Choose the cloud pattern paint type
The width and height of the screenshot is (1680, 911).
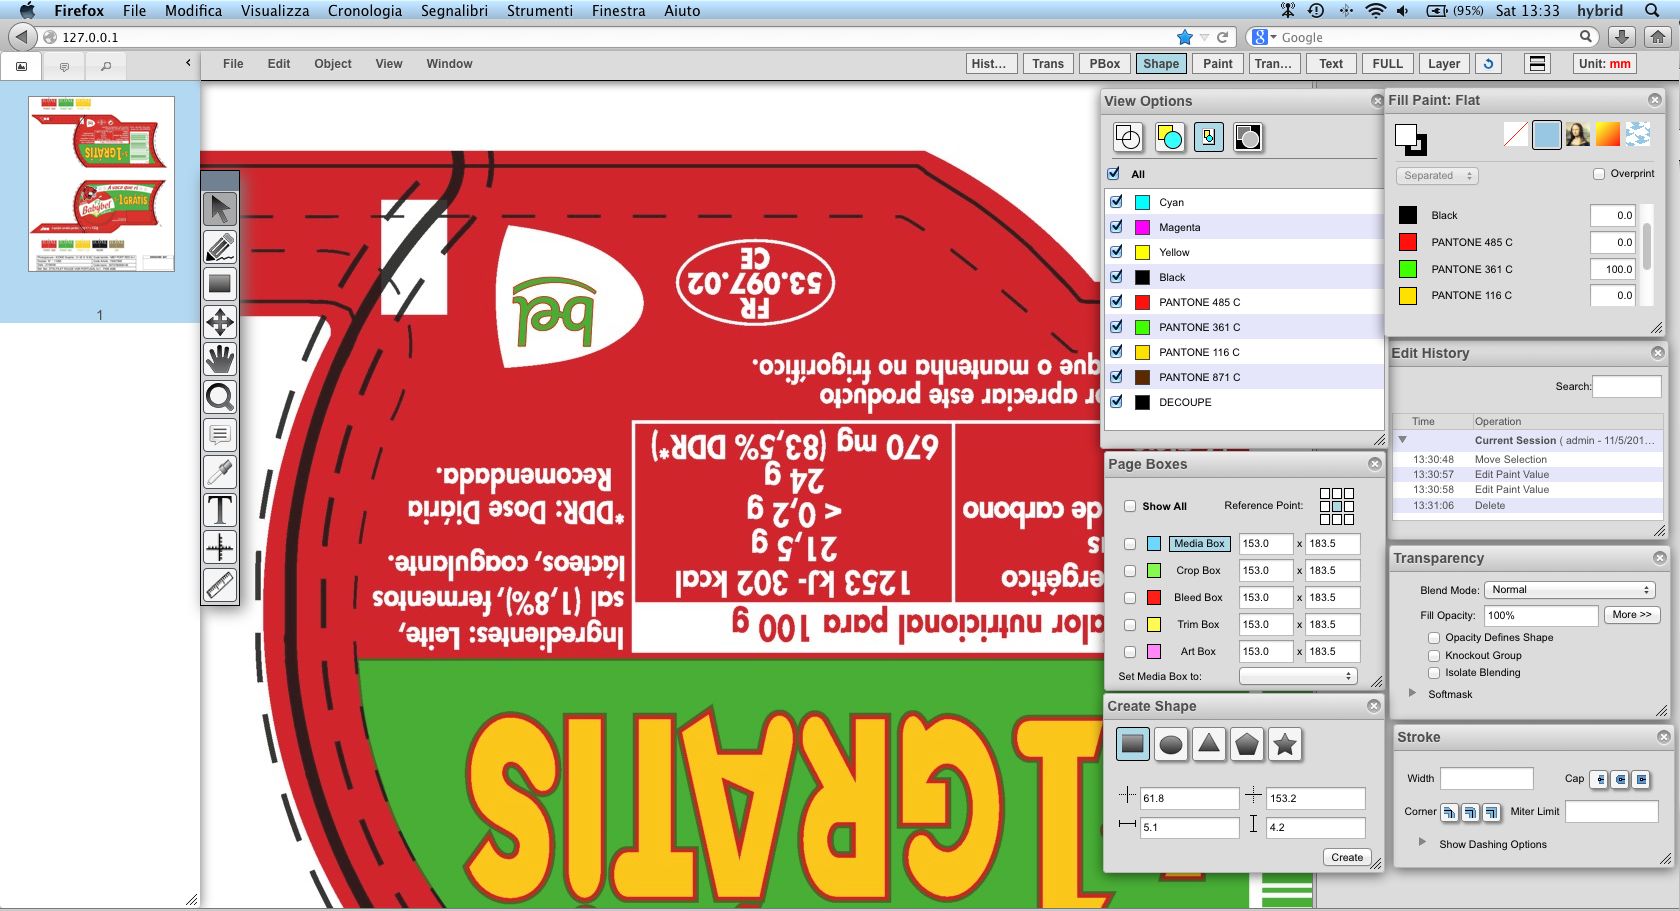click(x=1638, y=134)
